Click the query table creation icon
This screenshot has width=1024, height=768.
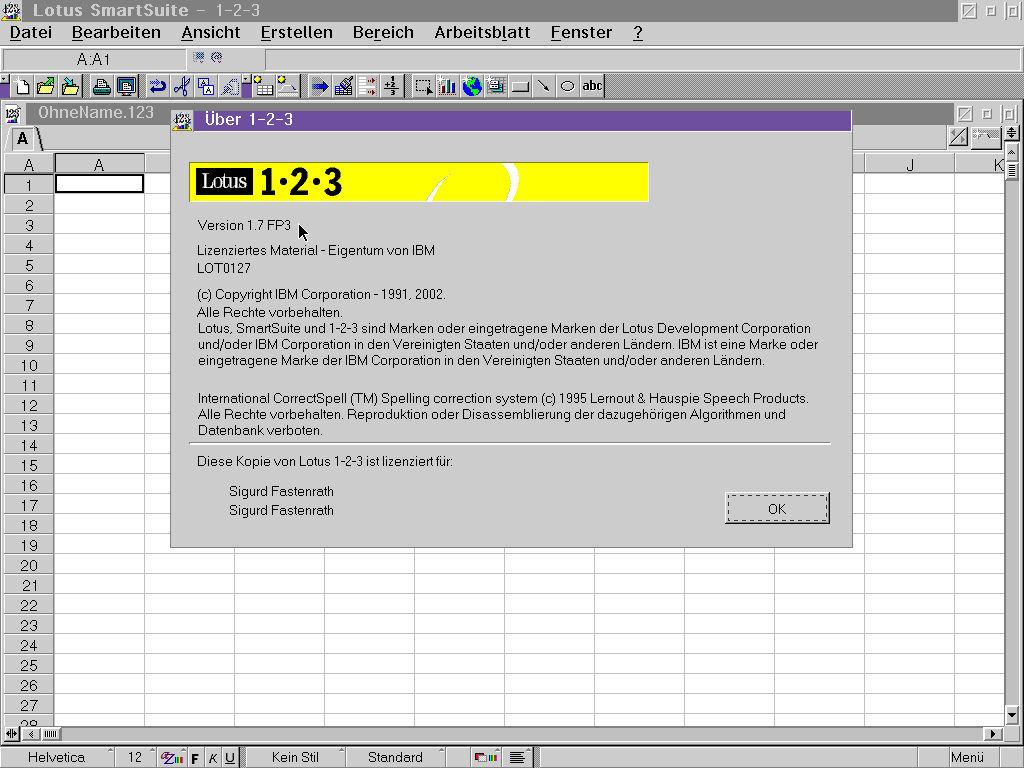(264, 86)
